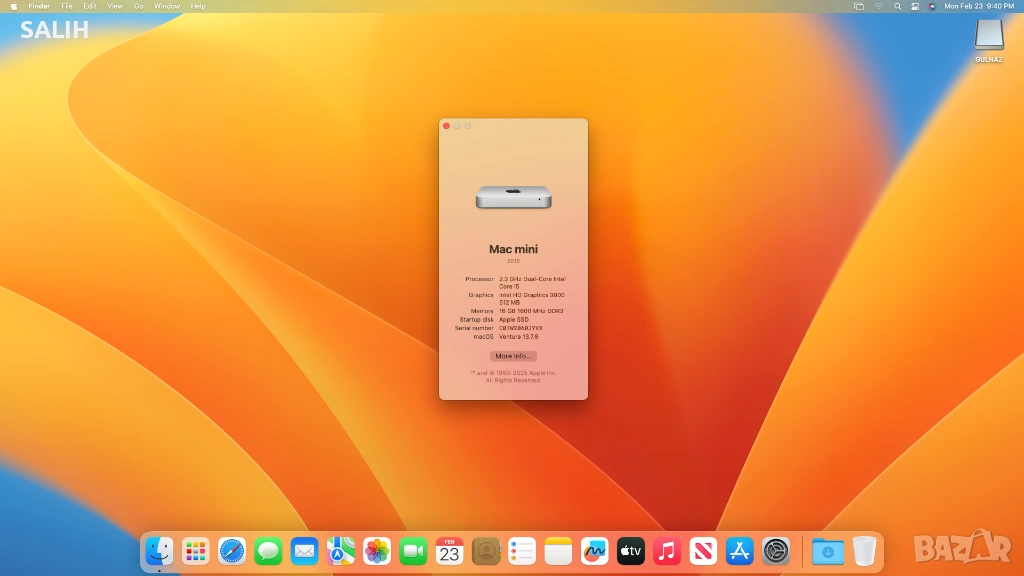1024x576 pixels.
Task: Open the Apple menu
Action: click(14, 6)
